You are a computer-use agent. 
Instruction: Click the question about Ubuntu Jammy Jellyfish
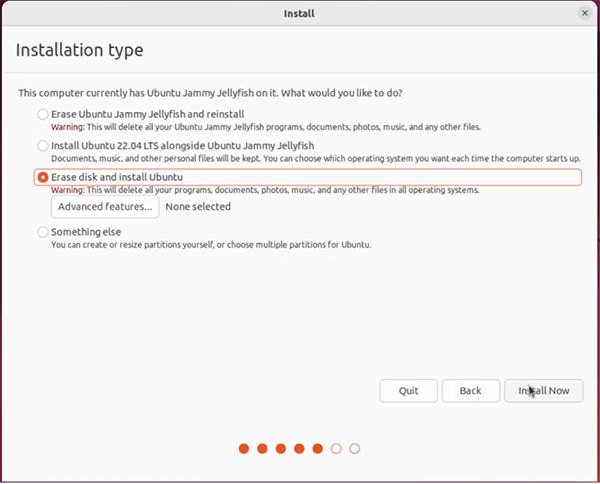point(210,93)
